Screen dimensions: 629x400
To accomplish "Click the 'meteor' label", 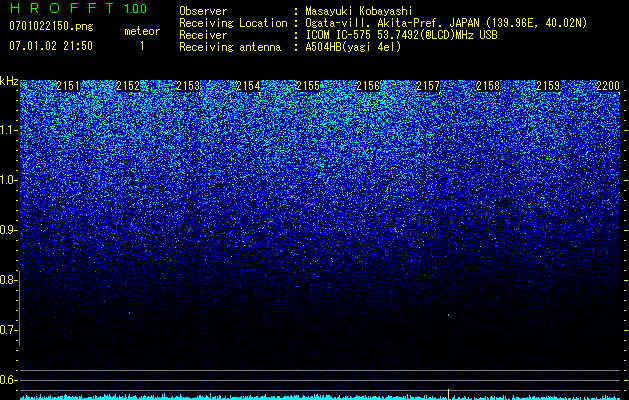I will click(142, 31).
